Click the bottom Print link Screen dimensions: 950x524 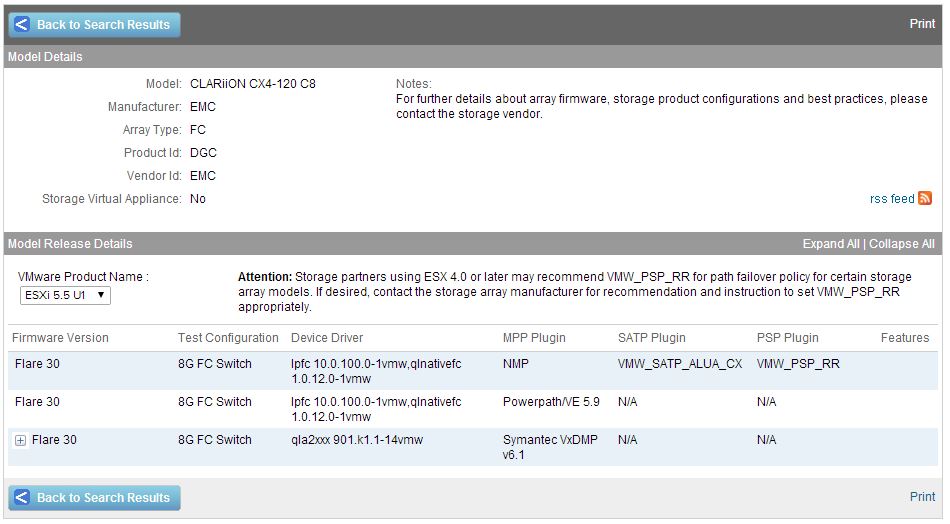click(922, 497)
